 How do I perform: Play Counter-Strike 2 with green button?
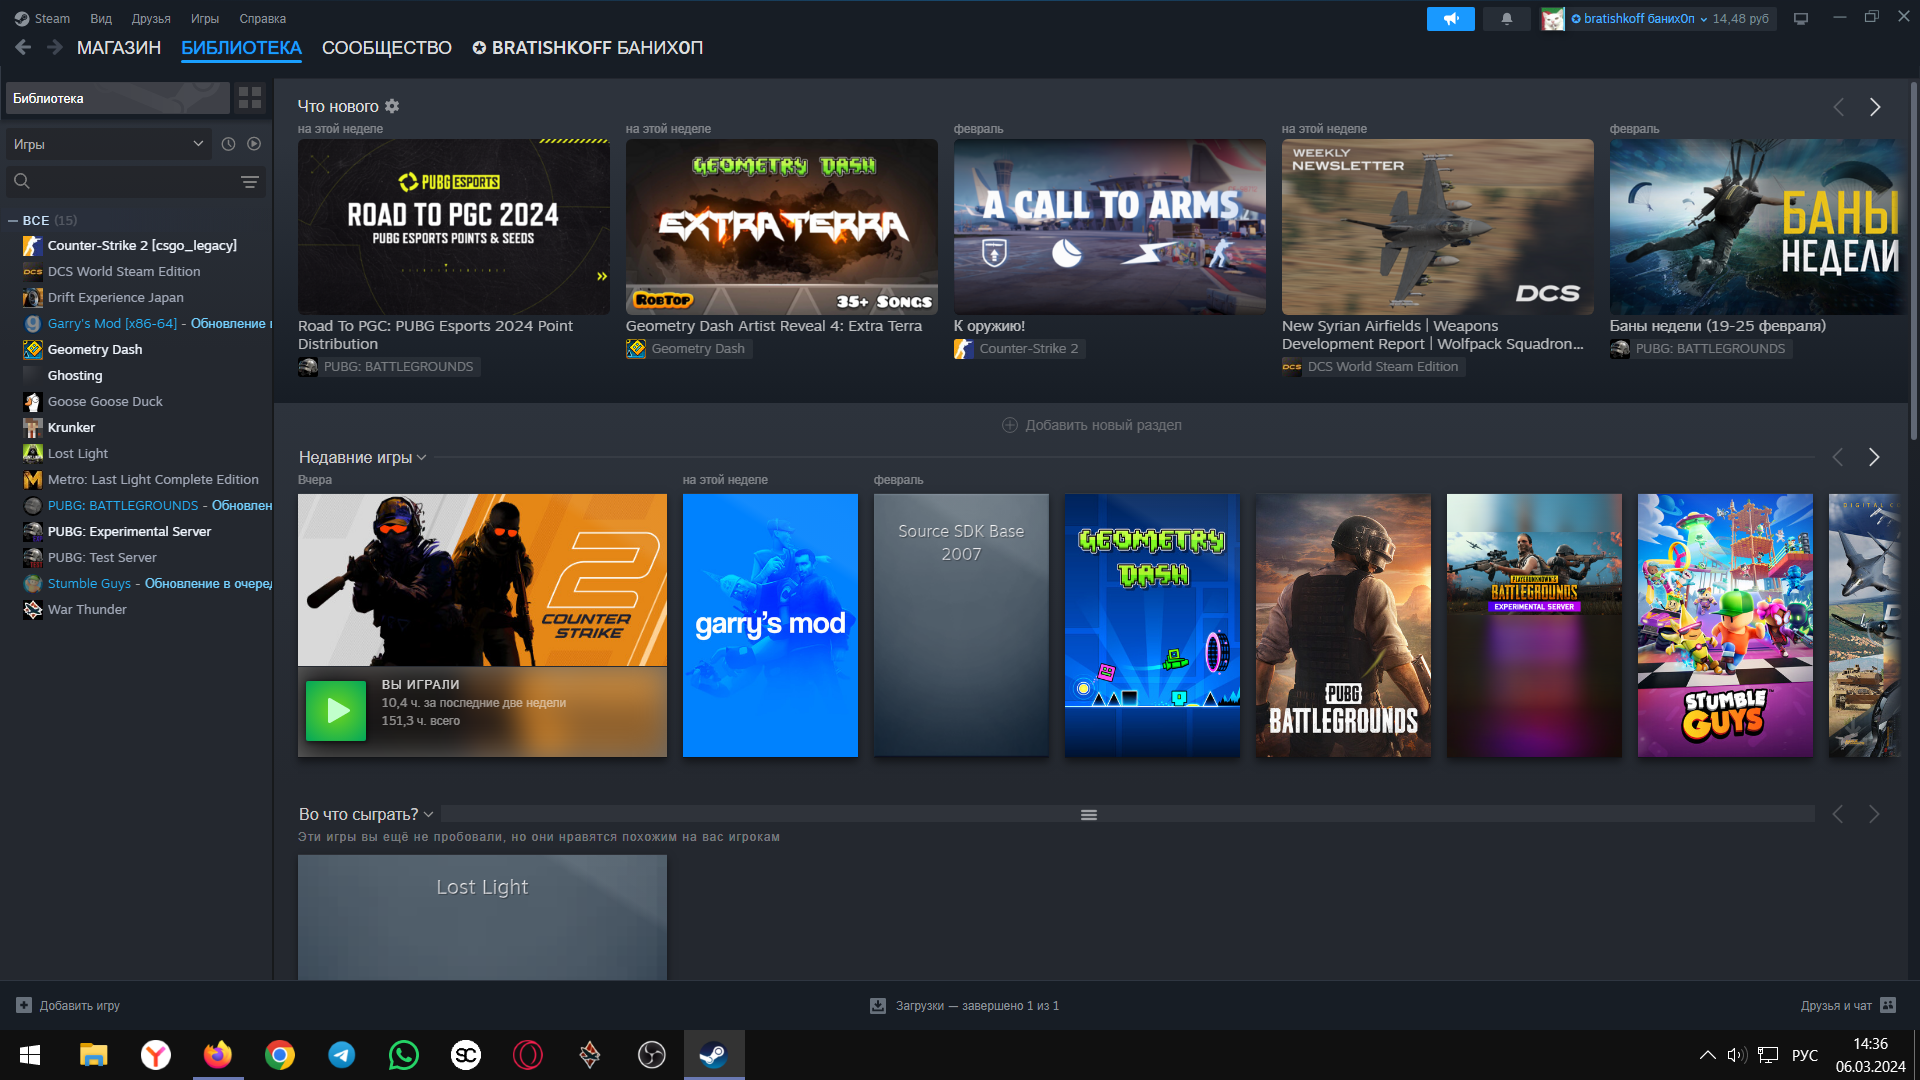336,710
